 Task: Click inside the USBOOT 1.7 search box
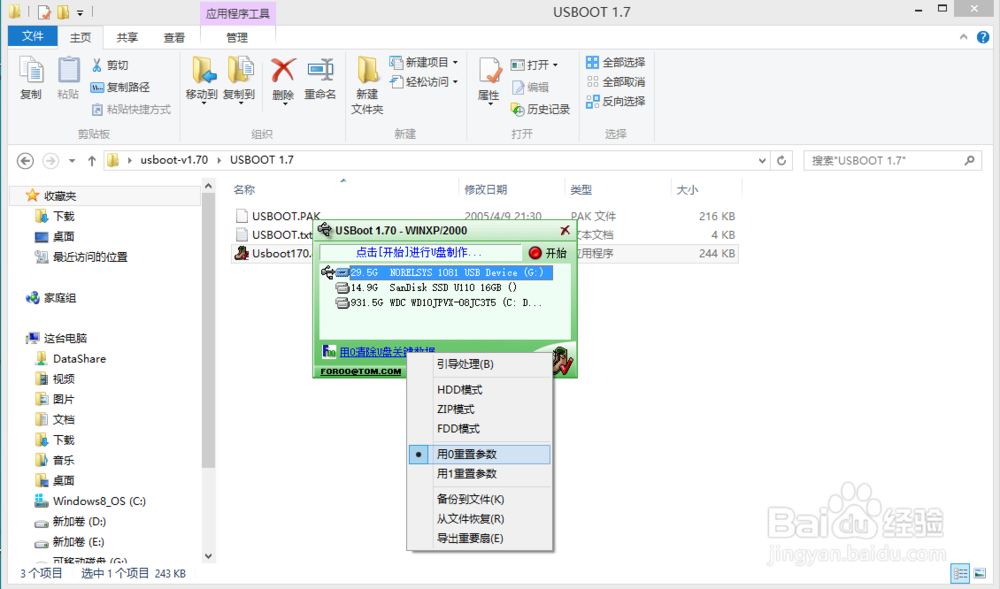click(890, 160)
